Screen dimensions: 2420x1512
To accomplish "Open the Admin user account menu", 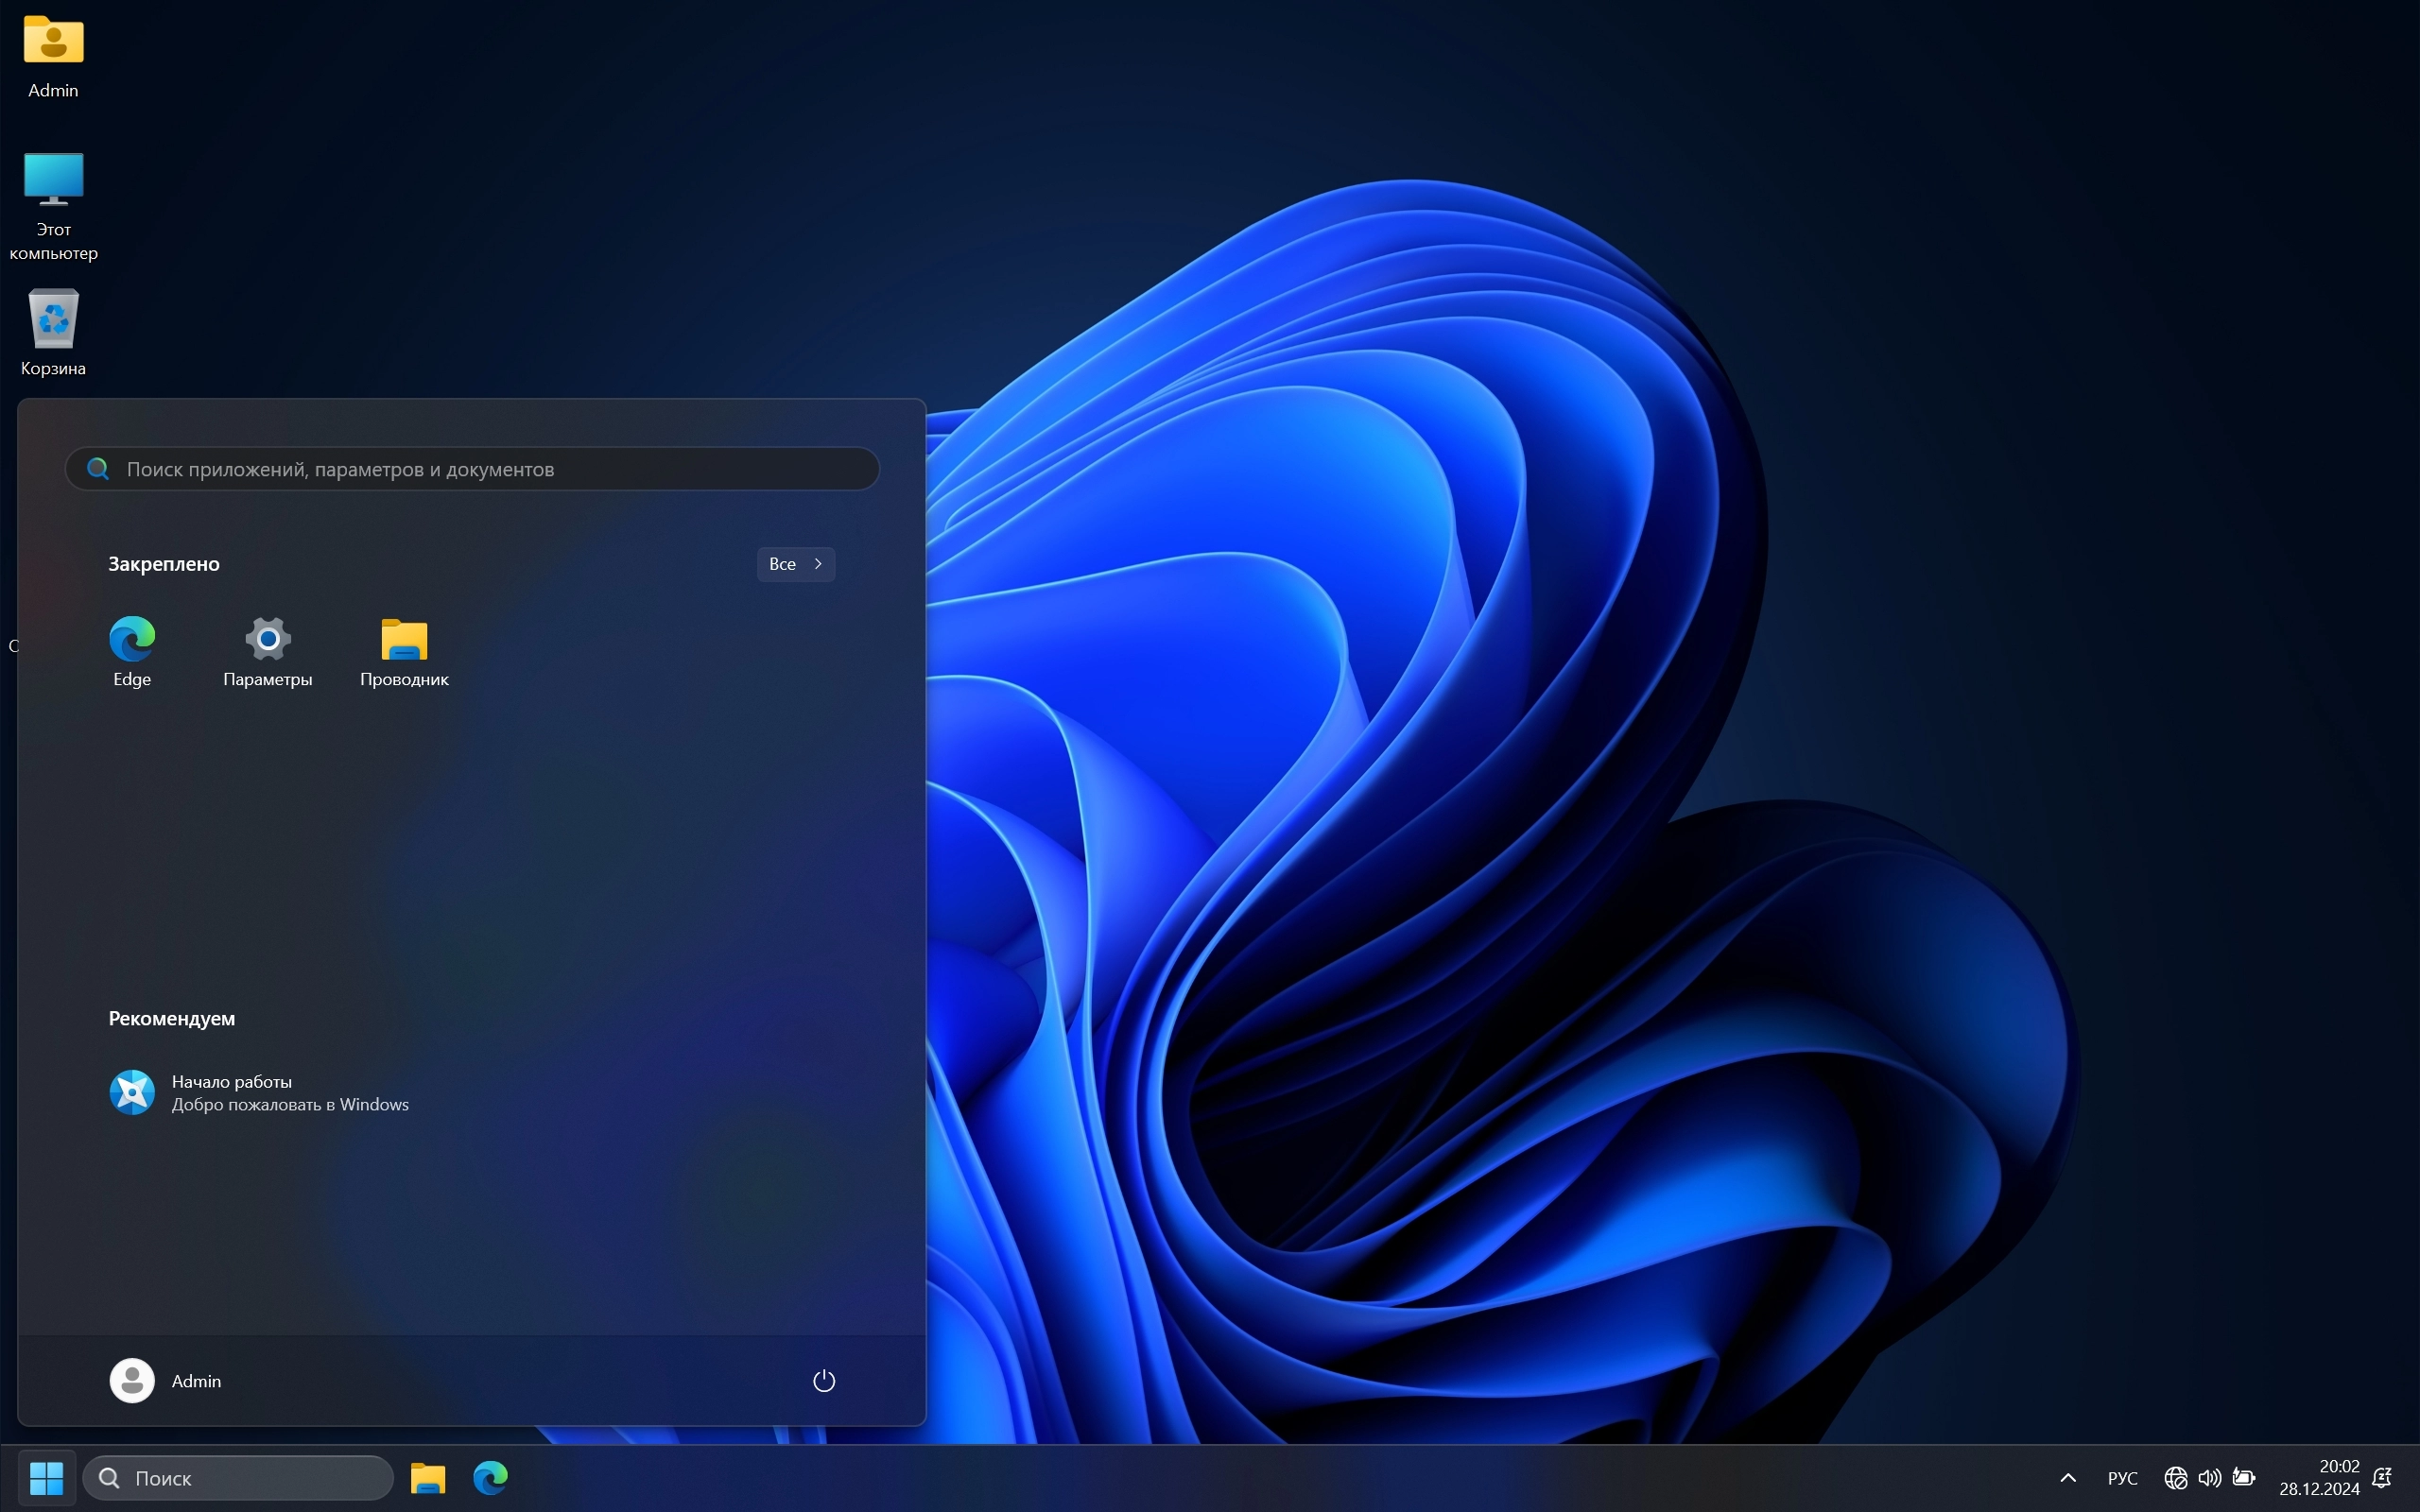I will pos(166,1380).
